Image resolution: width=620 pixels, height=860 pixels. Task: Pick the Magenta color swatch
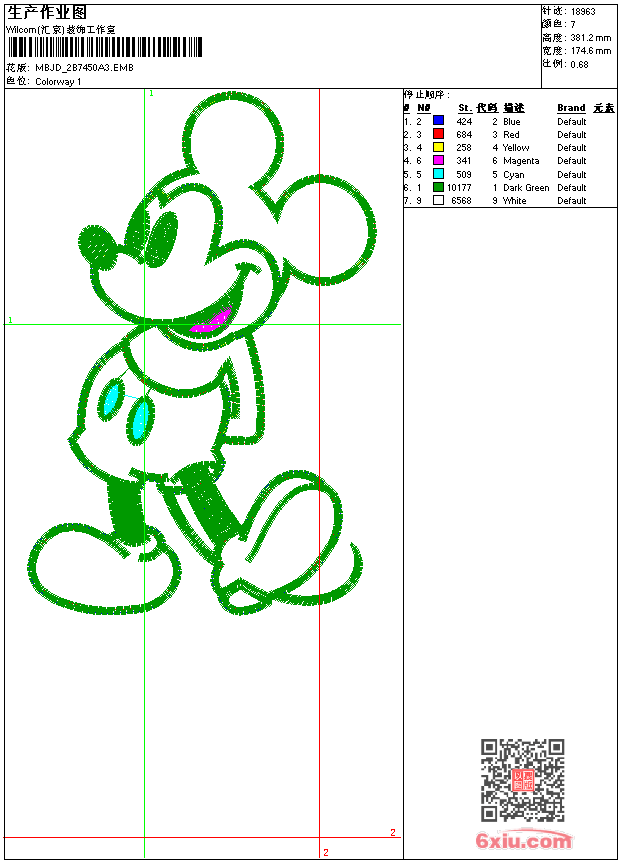[x=438, y=160]
